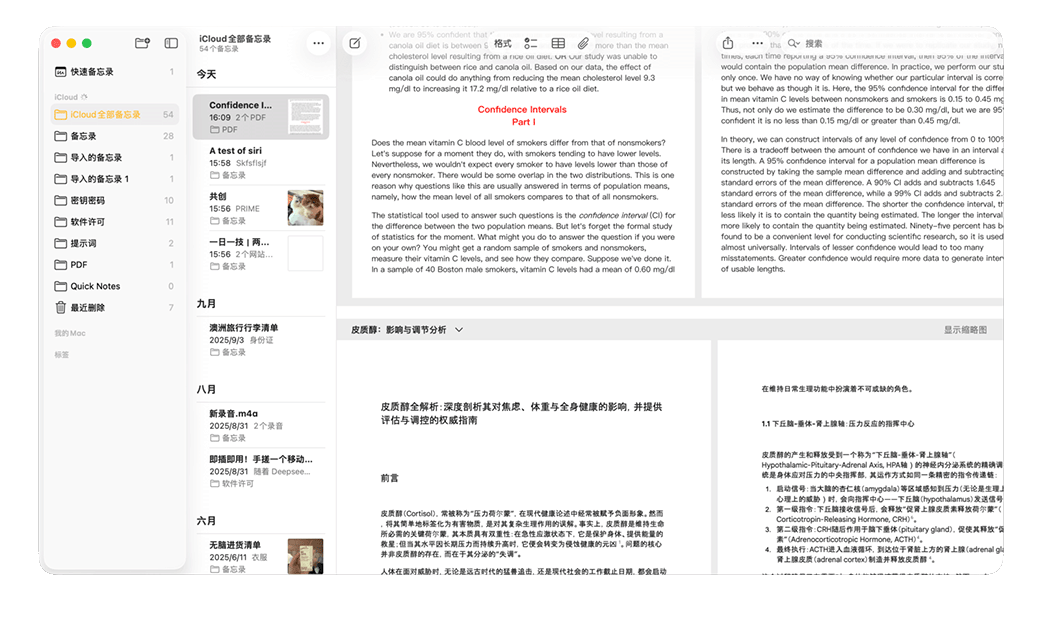Image resolution: width=1040 pixels, height=624 pixels.
Task: Open the 格式 format menu
Action: coord(503,44)
